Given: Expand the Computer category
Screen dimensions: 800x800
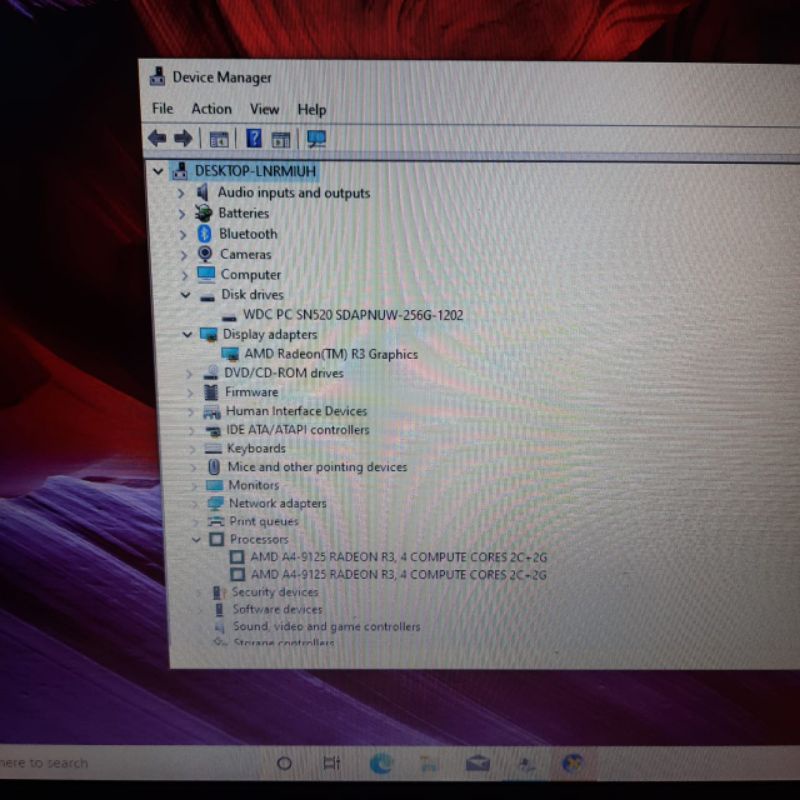Looking at the screenshot, I should (x=185, y=275).
